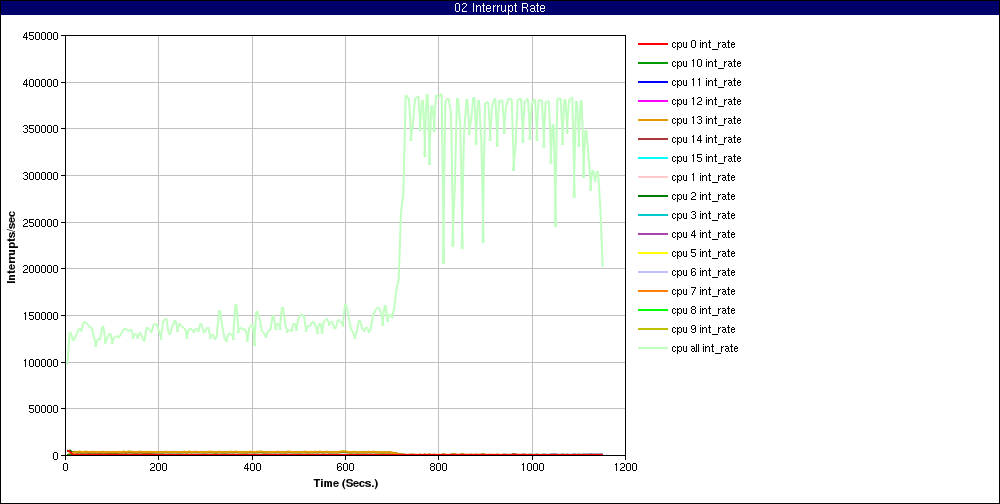Select the 'cpu 6 int_rate' legend label

pyautogui.click(x=703, y=272)
